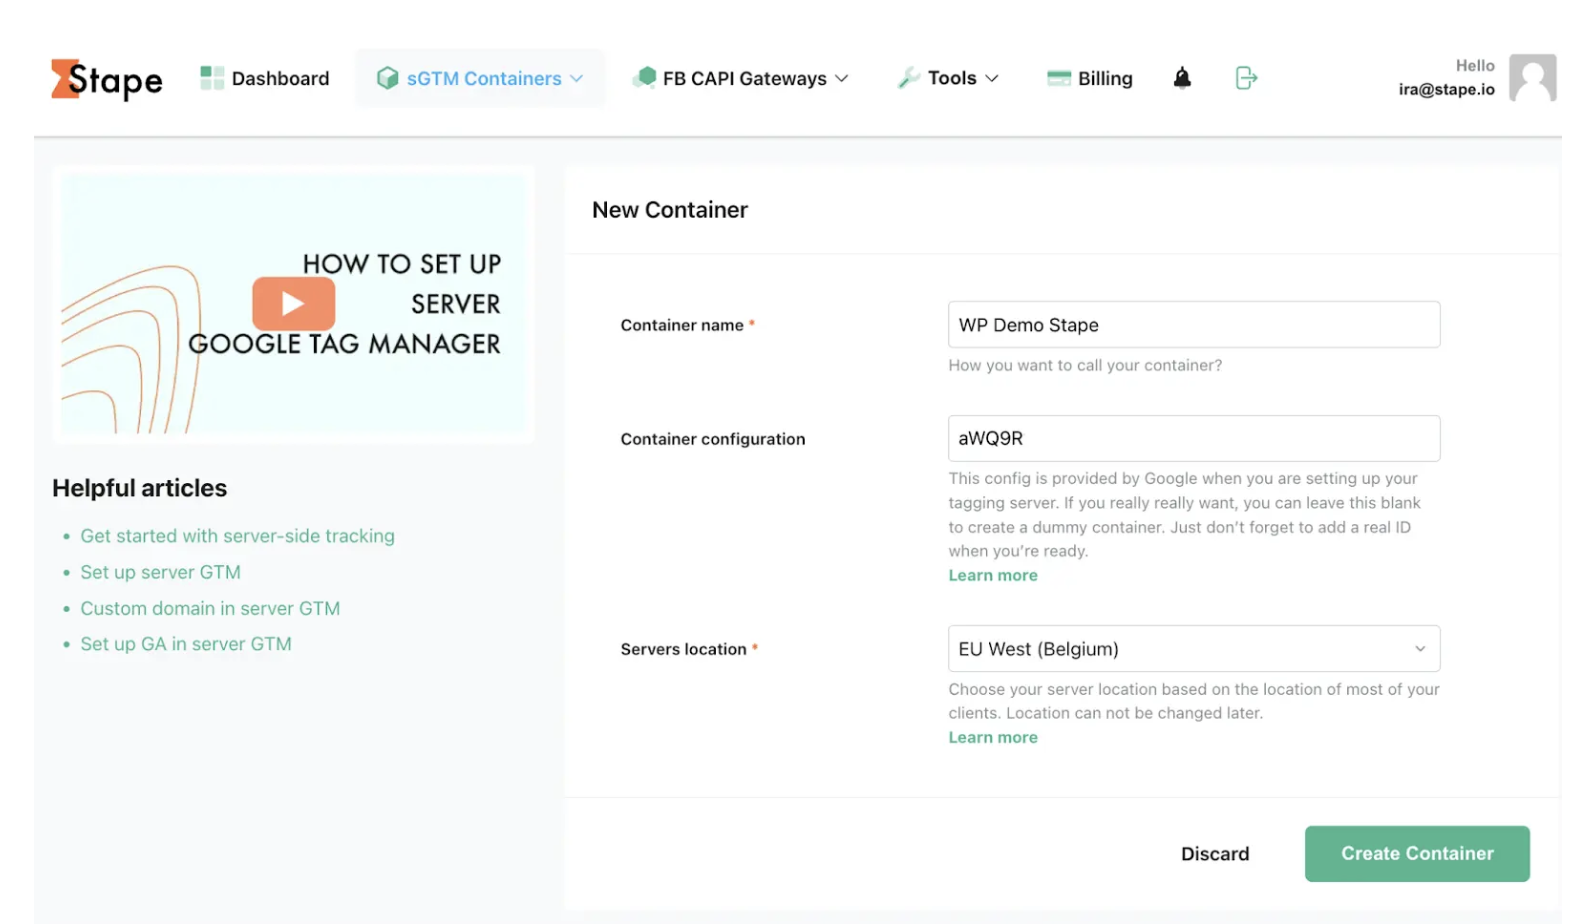The width and height of the screenshot is (1576, 924).
Task: Click the Discard button
Action: pyautogui.click(x=1215, y=854)
